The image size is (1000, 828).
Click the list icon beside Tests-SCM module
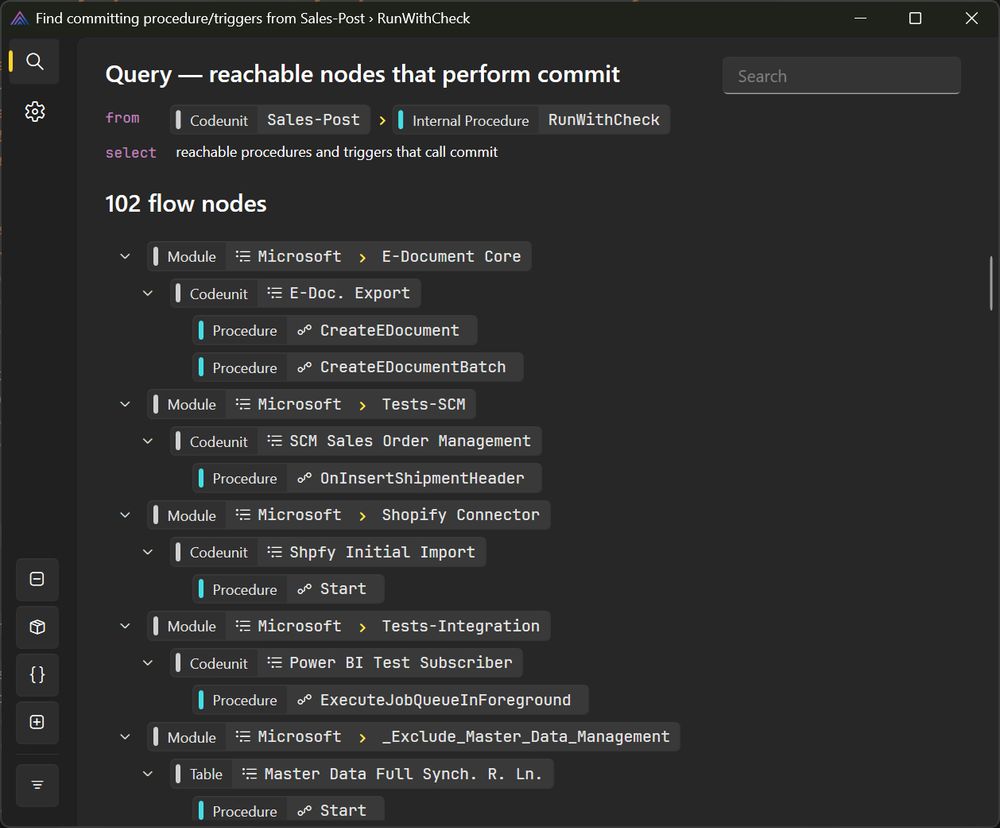click(243, 404)
